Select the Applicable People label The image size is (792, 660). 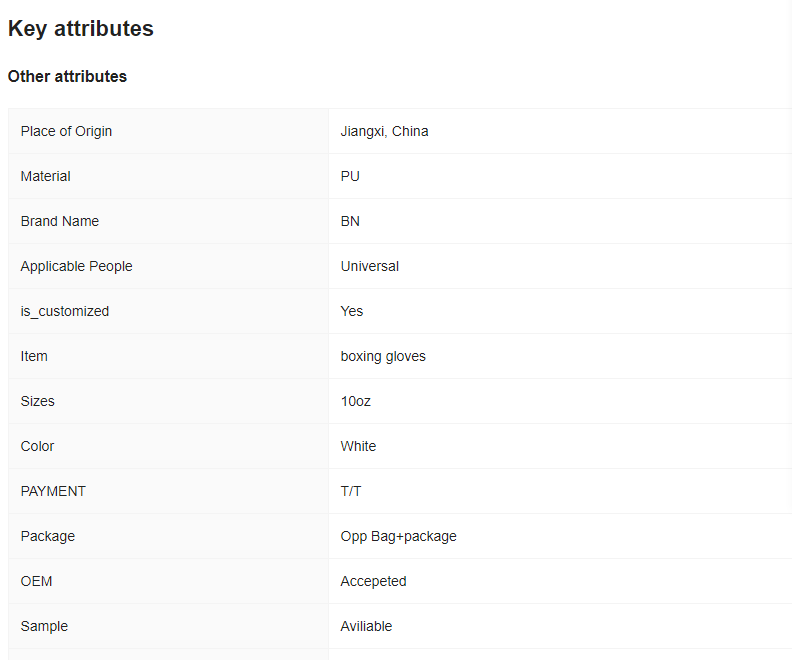click(x=76, y=266)
